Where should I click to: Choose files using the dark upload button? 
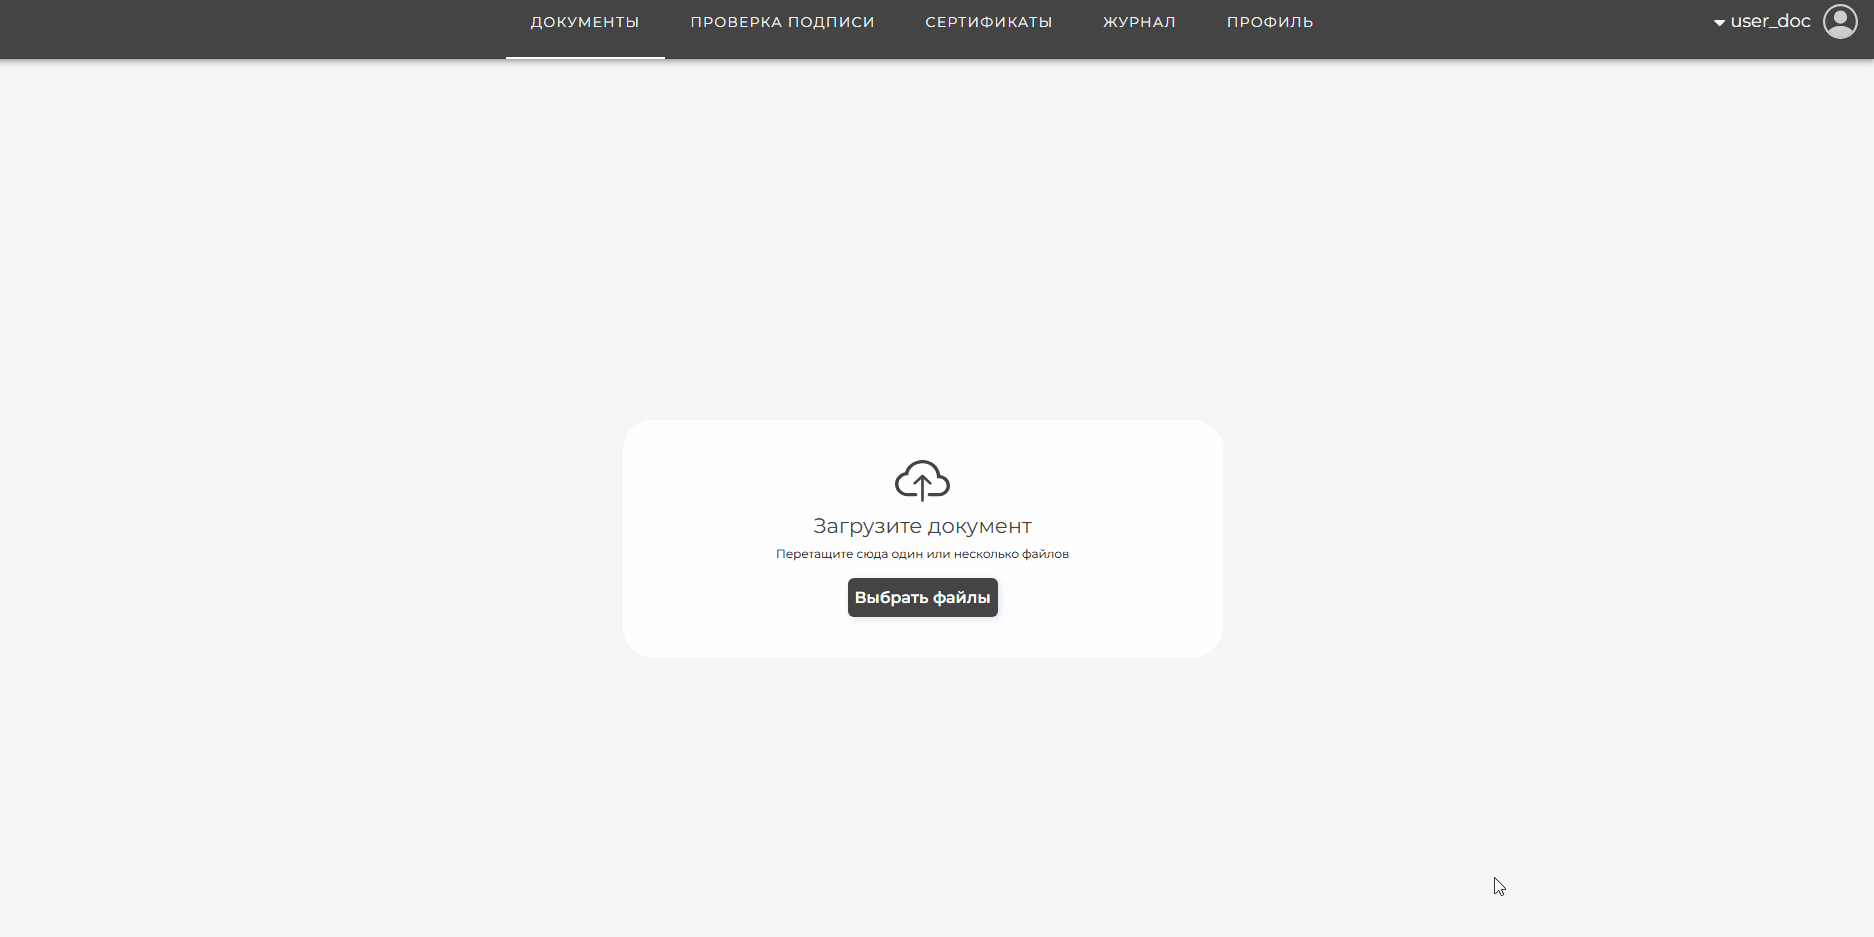[x=922, y=598]
